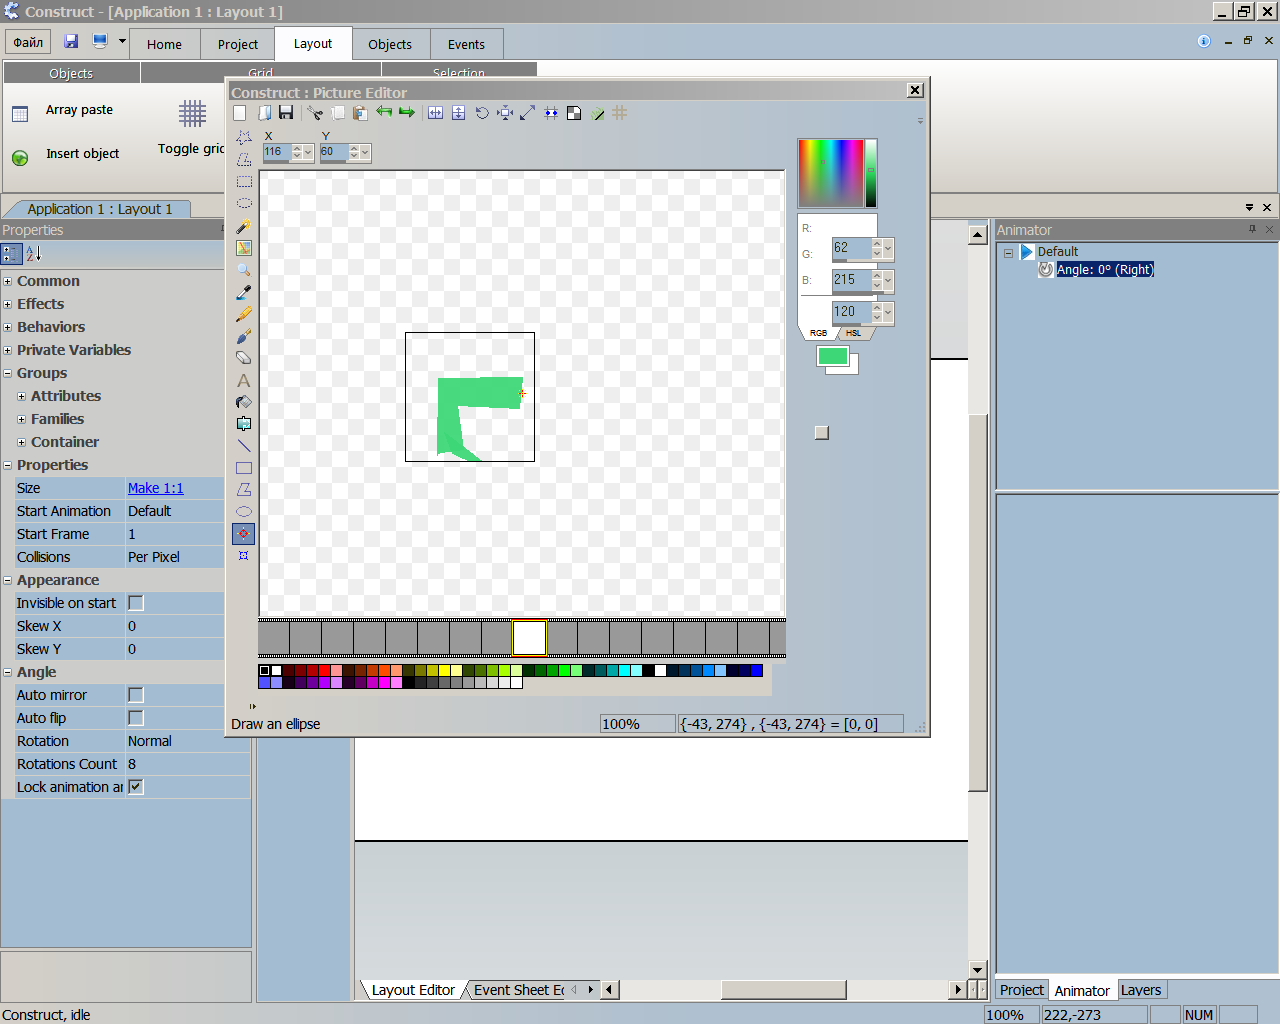Uncheck the Lock animation angles checkbox
This screenshot has height=1024, width=1280.
tap(136, 787)
